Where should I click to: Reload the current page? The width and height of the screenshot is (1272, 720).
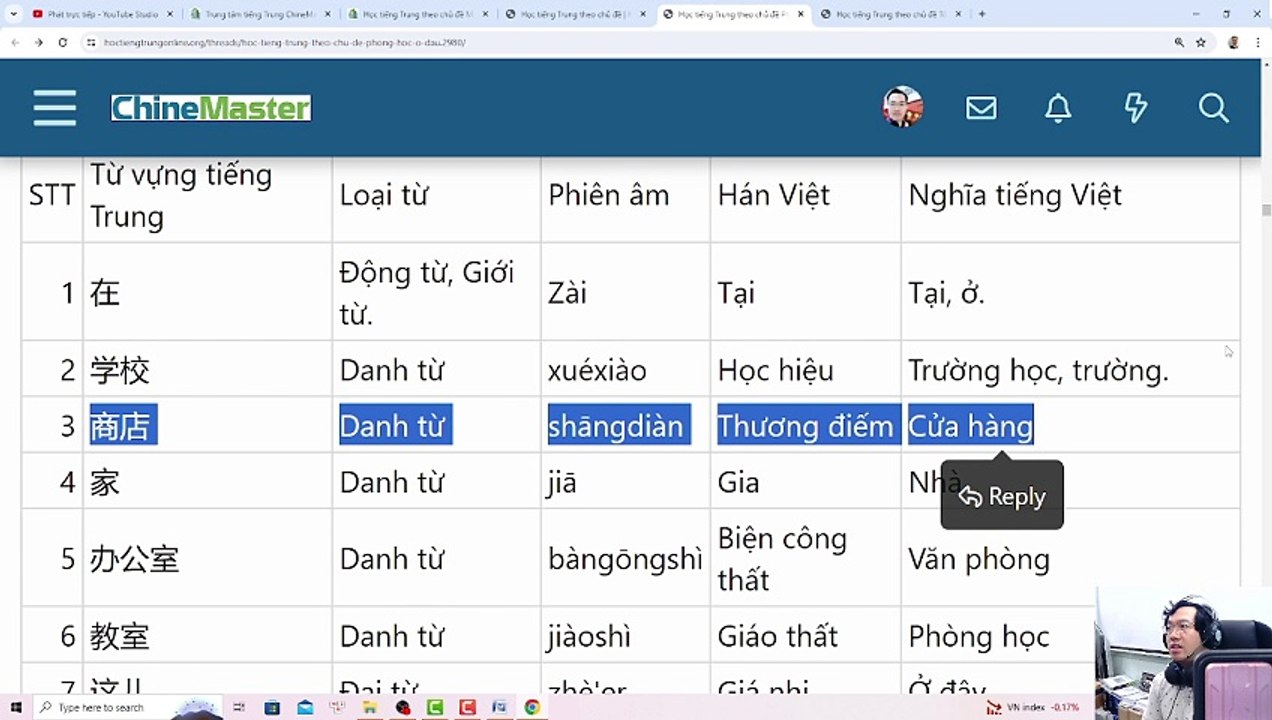click(62, 43)
